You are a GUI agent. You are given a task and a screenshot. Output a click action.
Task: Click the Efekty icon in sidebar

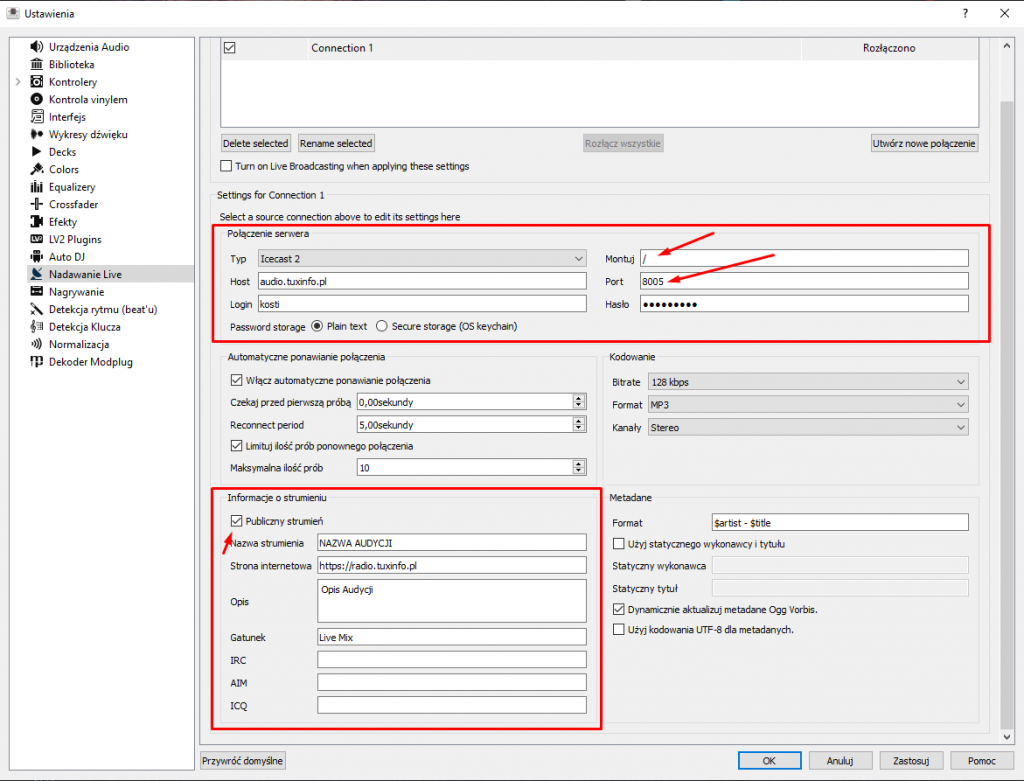click(x=37, y=221)
